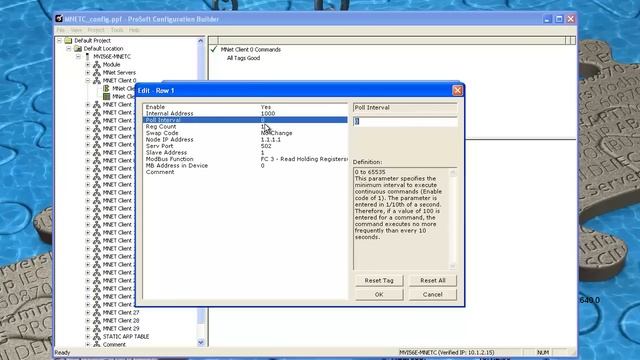The height and width of the screenshot is (360, 640).
Task: Collapse the Default Location tree node
Action: [x=69, y=49]
